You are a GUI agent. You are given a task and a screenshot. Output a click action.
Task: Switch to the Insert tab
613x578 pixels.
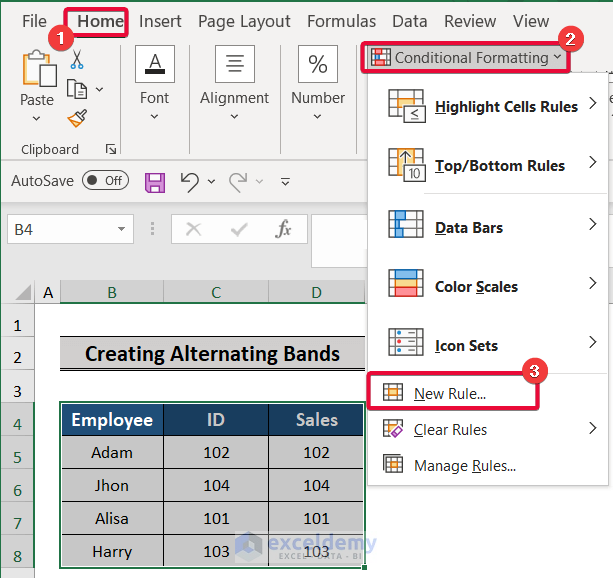160,21
